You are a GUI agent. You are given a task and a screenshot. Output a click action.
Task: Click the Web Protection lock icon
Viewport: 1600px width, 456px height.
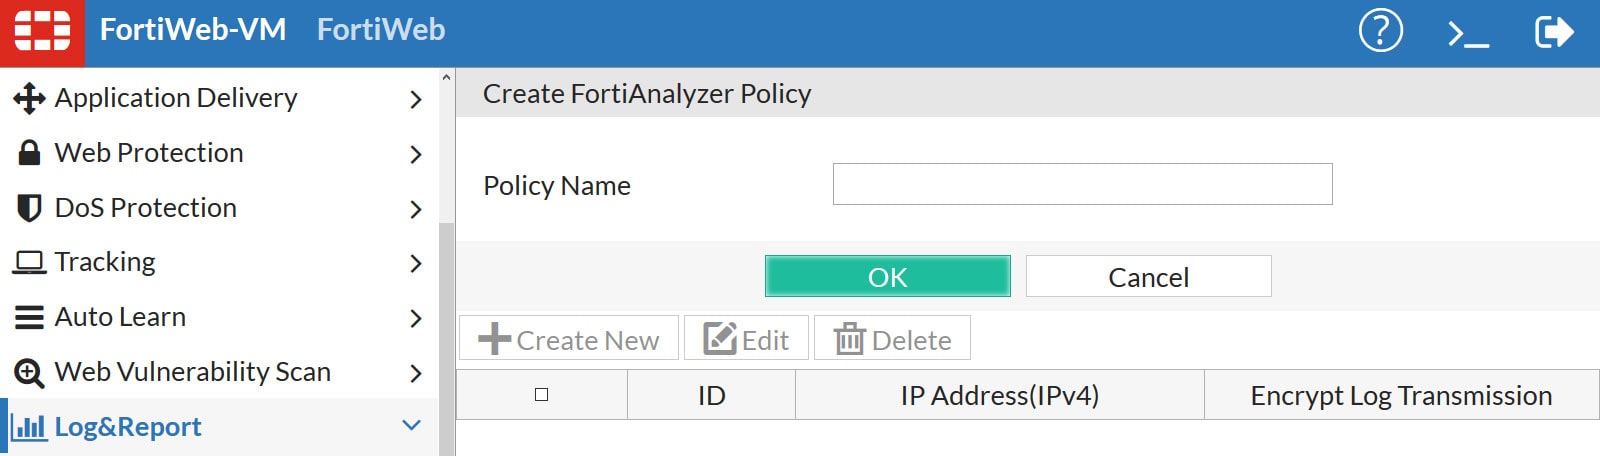(29, 153)
